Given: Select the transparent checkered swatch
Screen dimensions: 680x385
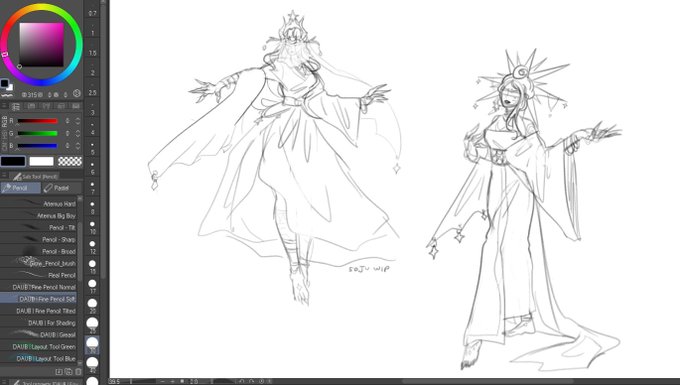Looking at the screenshot, I should 70,161.
